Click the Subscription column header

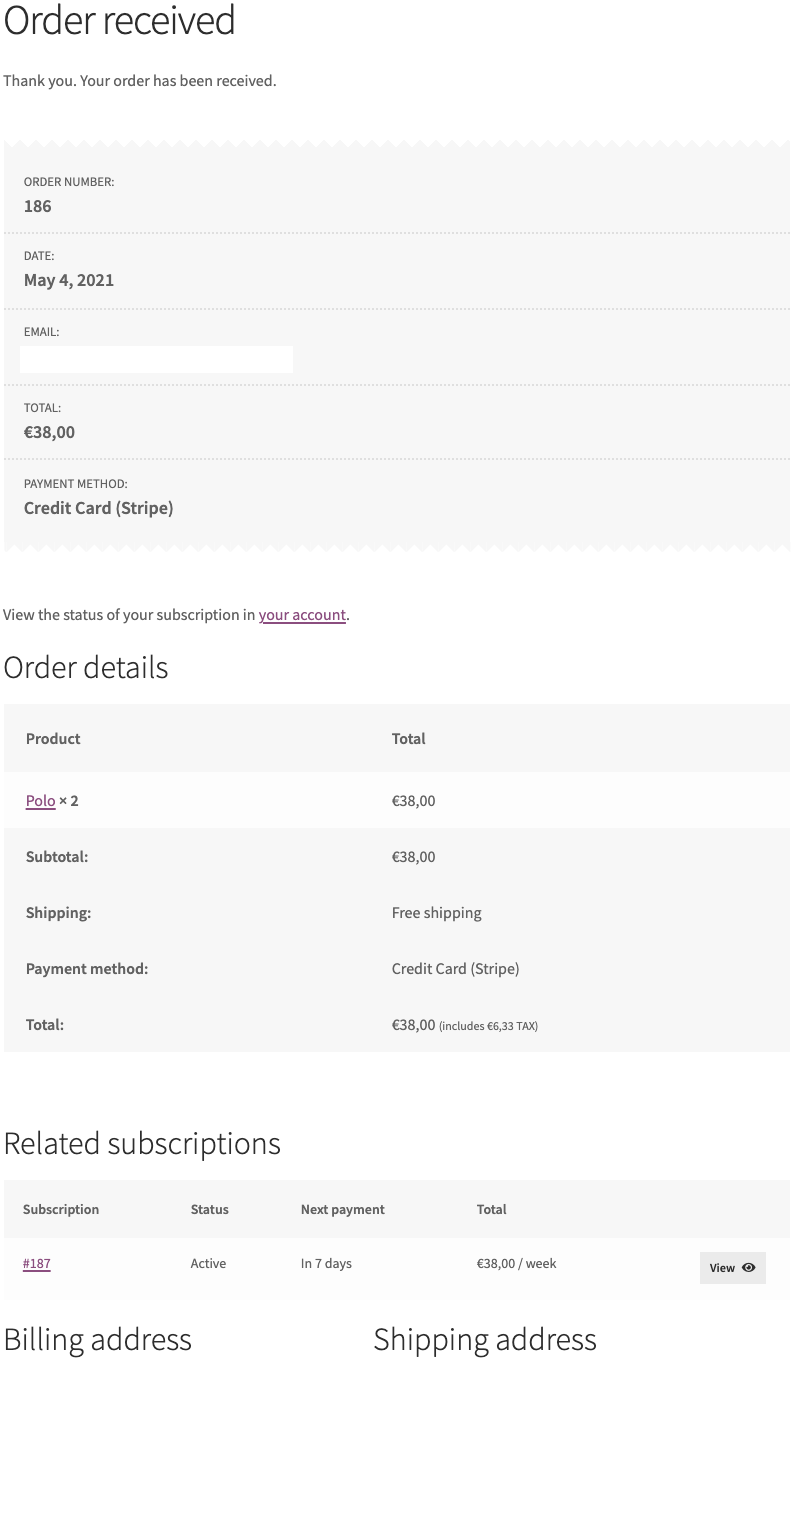(60, 1209)
